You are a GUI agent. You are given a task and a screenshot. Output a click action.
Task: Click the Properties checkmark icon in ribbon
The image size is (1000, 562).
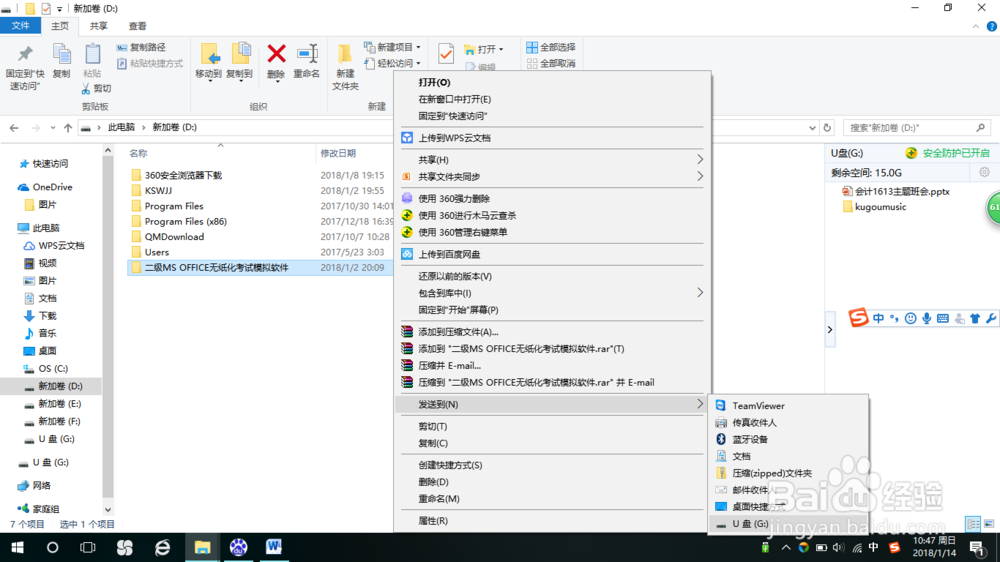[446, 54]
